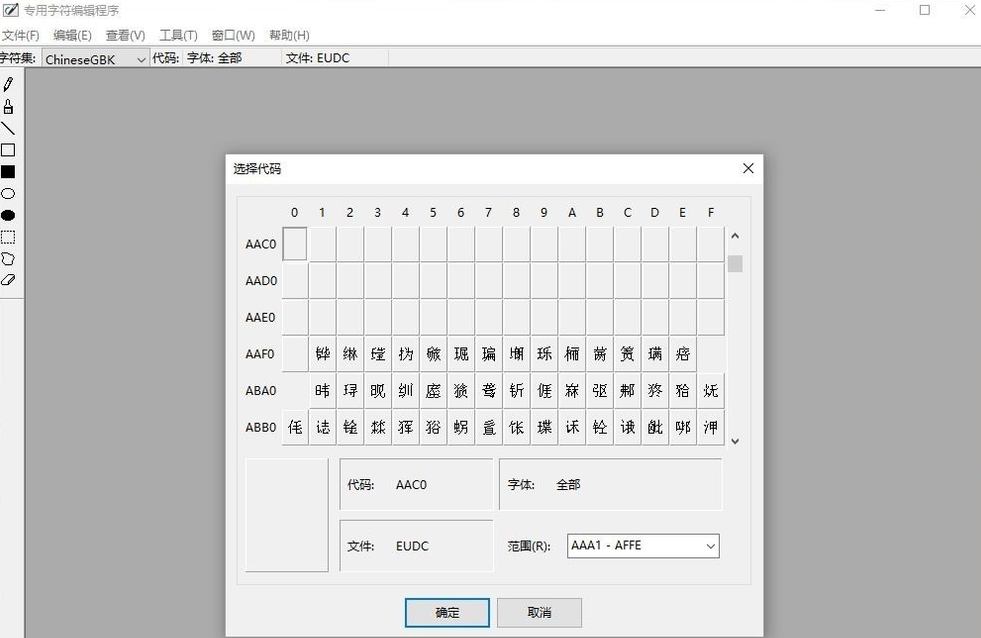Open the 帮助 menu
981x638 pixels.
click(289, 35)
